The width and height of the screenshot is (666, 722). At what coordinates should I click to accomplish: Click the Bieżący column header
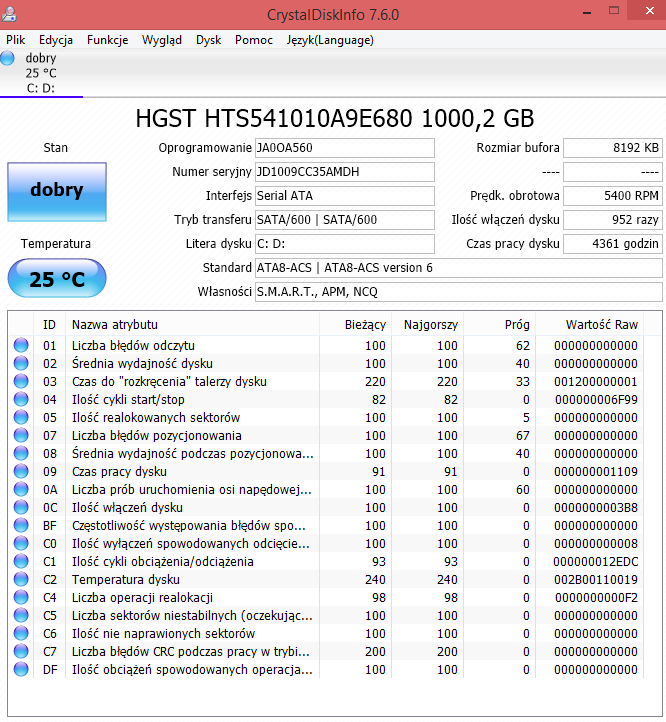click(355, 325)
